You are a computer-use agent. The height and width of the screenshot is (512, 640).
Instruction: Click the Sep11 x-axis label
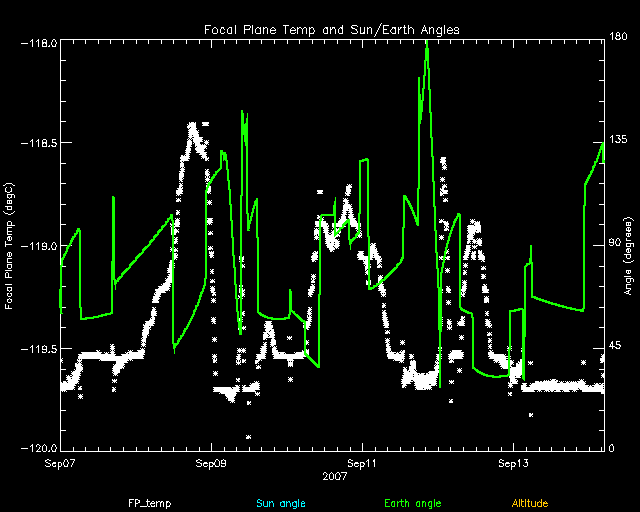coord(362,463)
